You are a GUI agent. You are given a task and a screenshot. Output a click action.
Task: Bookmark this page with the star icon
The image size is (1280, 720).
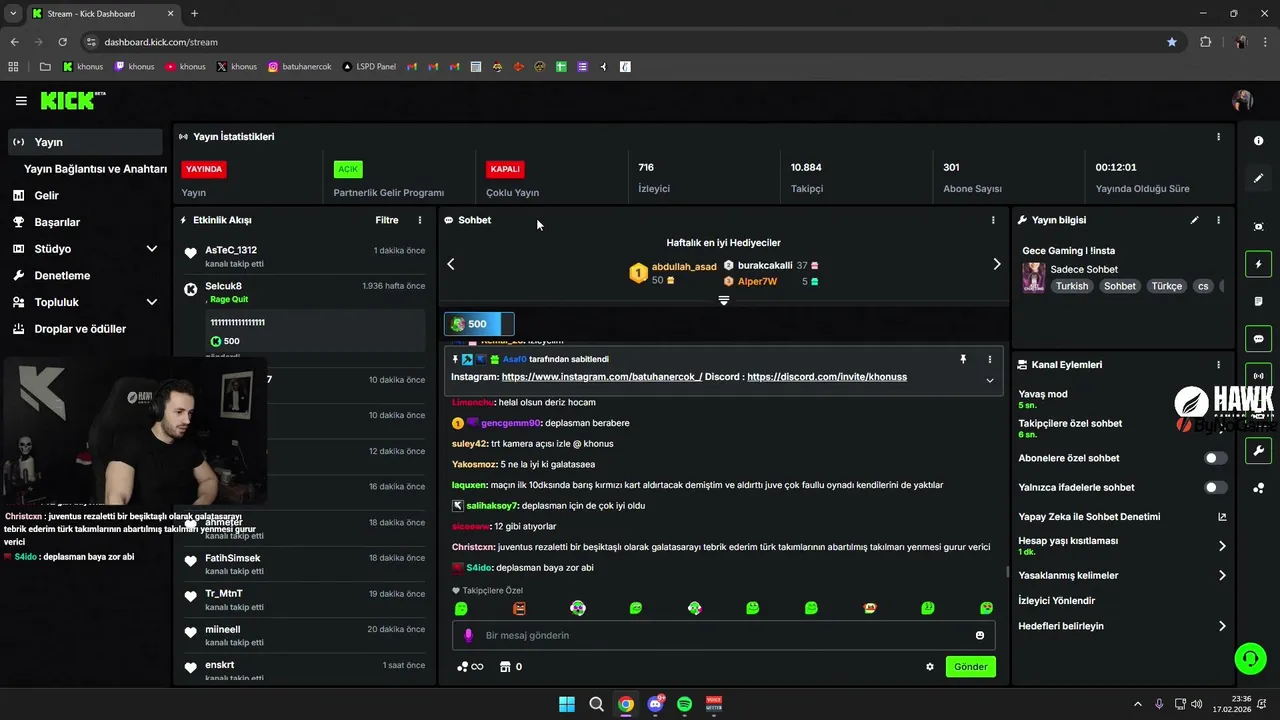pos(1172,42)
